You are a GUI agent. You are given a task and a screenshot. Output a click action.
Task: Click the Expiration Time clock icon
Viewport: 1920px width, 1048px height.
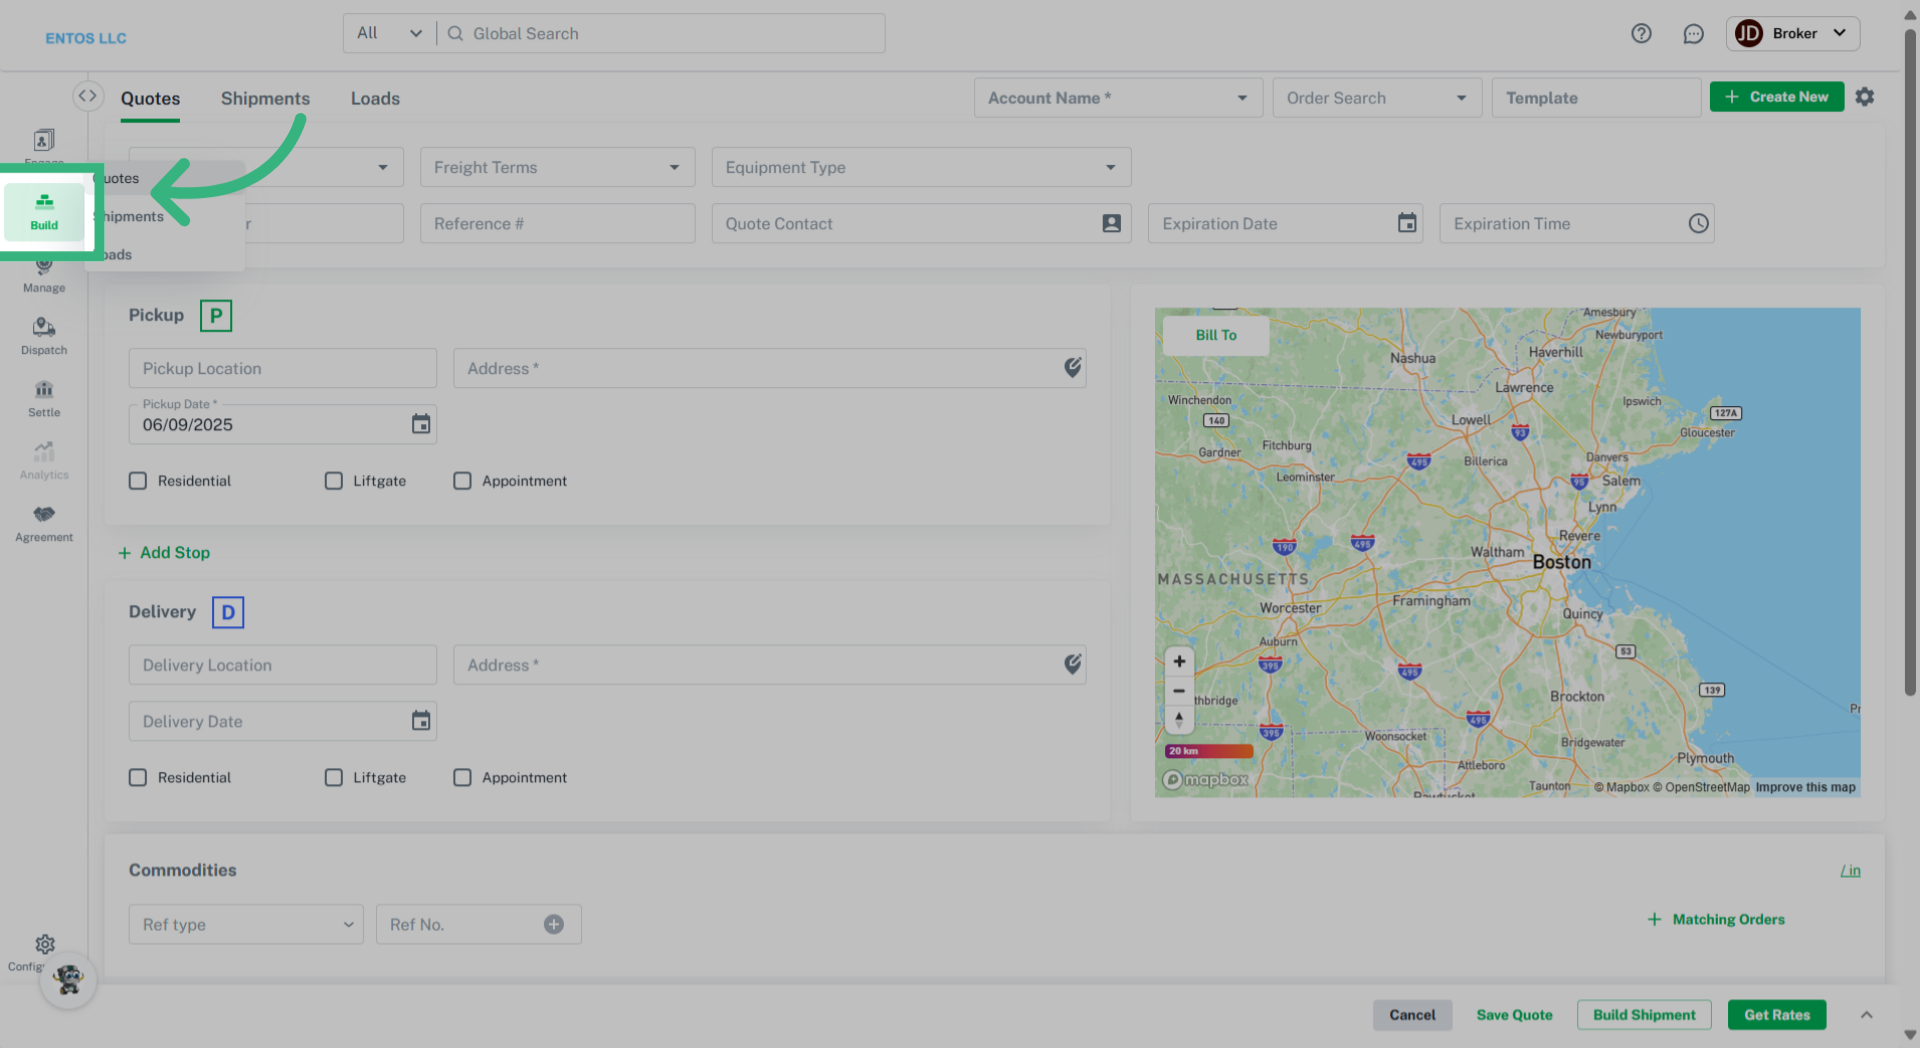(1698, 224)
